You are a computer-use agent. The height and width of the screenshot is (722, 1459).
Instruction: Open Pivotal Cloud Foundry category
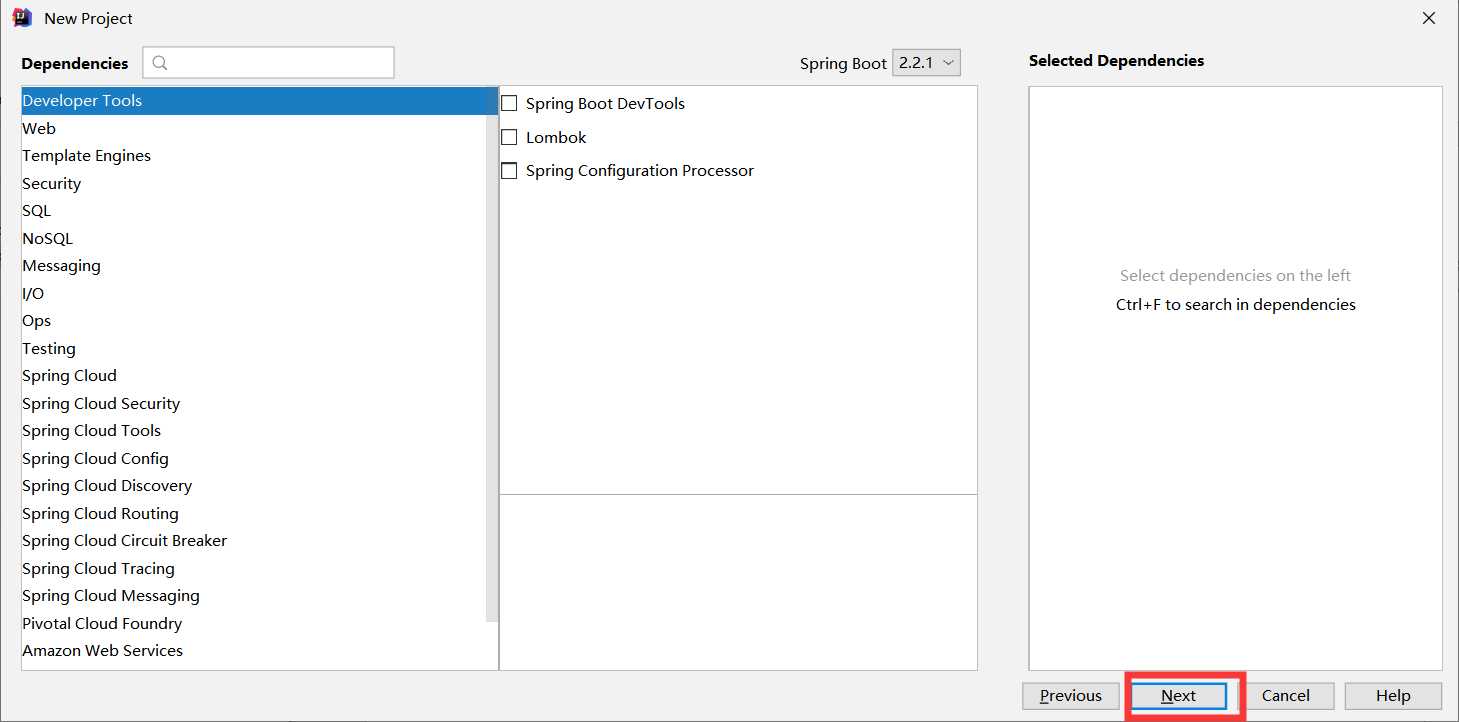(254, 623)
